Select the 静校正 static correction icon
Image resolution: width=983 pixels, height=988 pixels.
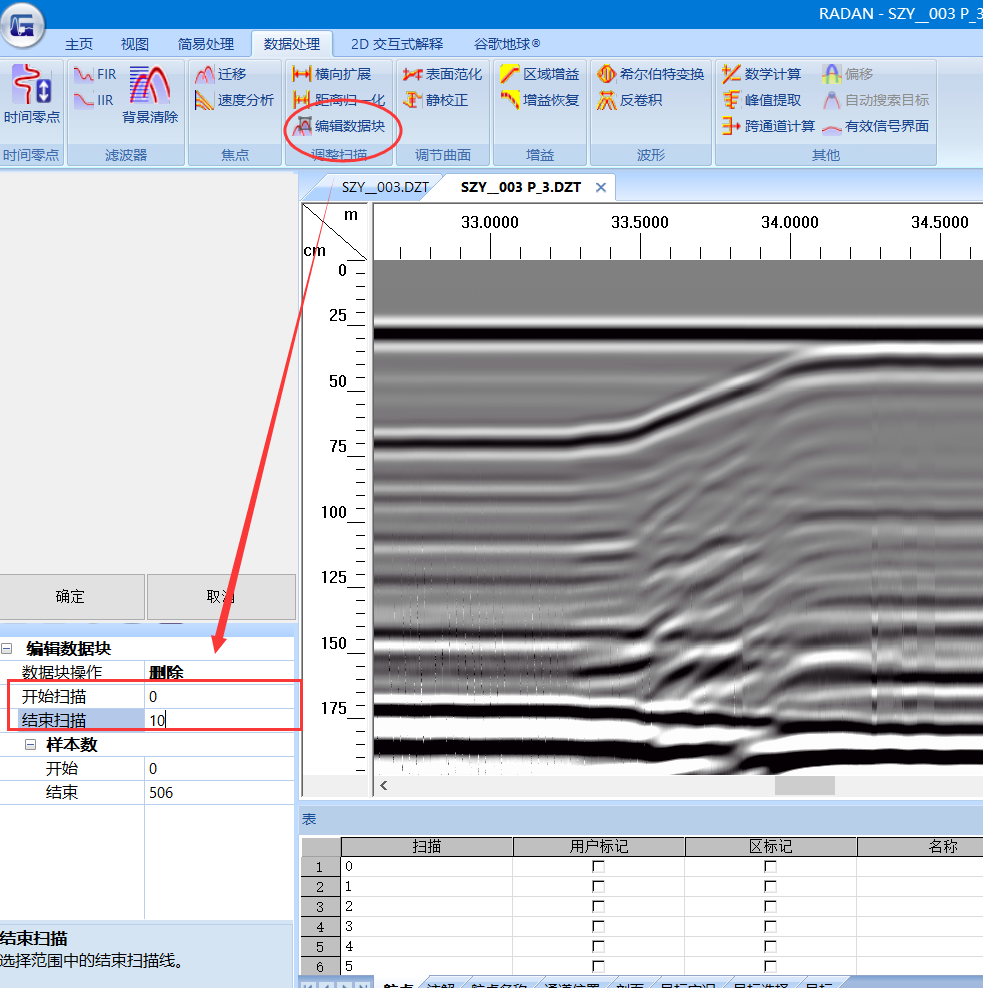click(x=435, y=100)
